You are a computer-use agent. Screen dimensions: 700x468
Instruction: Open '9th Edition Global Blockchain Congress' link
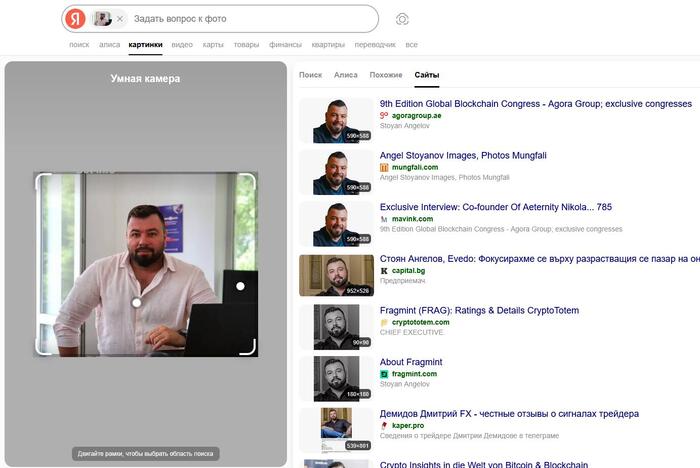[535, 104]
